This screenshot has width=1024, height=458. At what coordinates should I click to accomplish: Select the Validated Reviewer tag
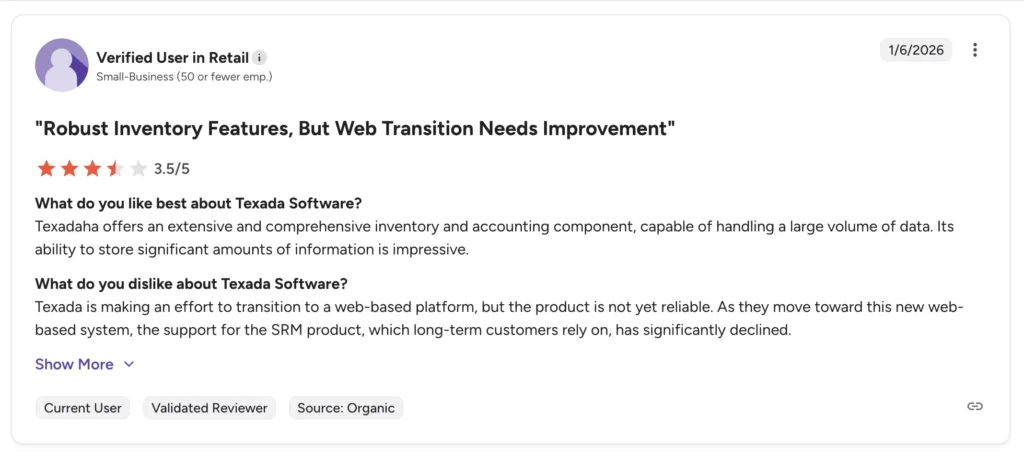pos(211,408)
